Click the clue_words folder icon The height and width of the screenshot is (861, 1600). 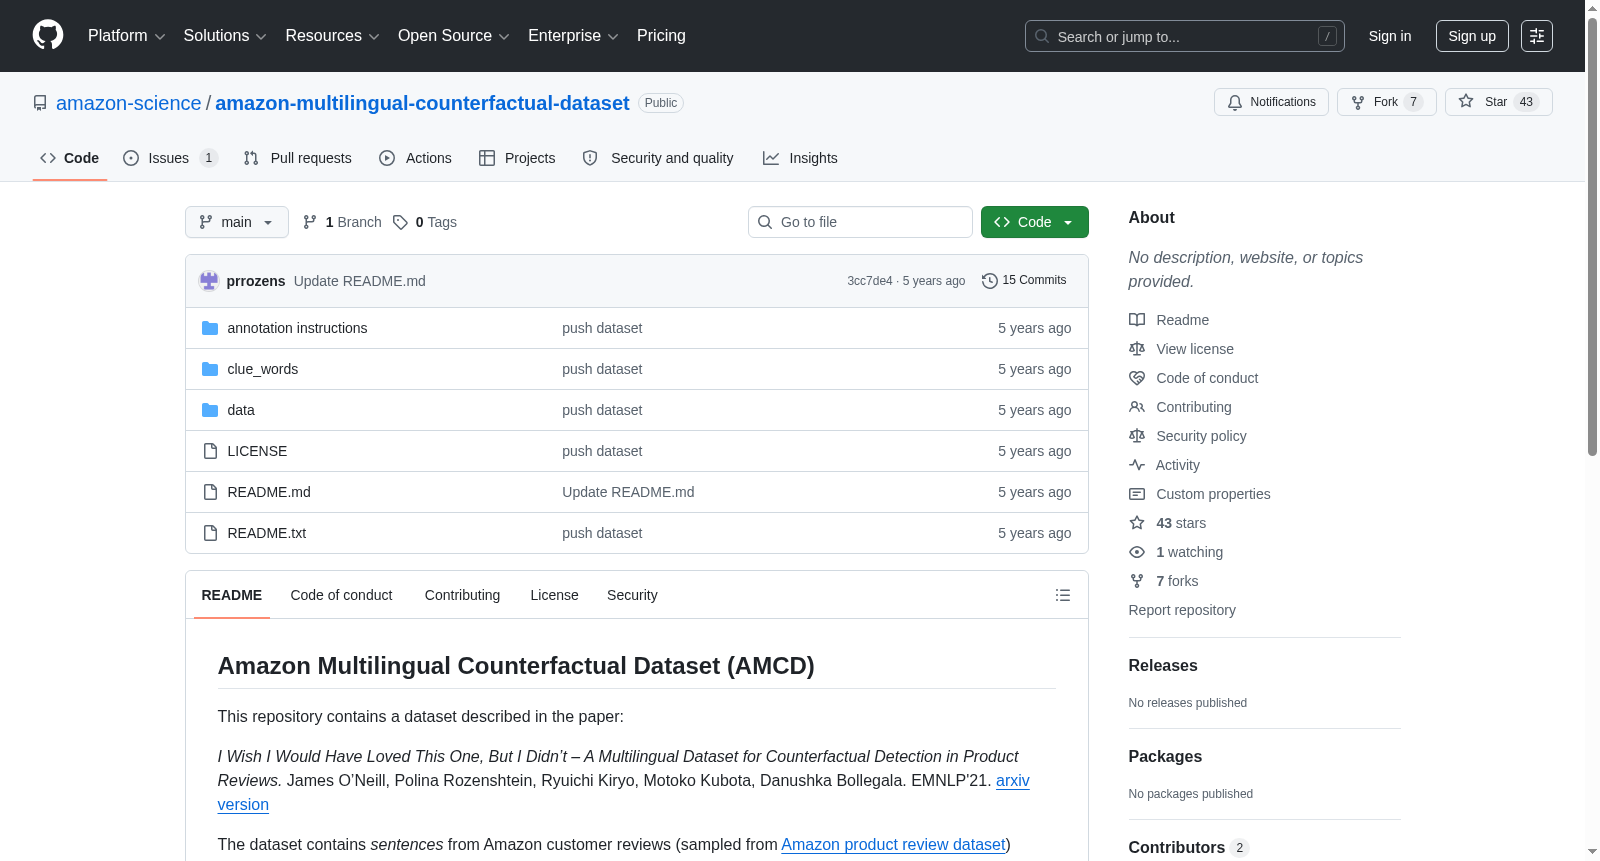click(x=210, y=369)
